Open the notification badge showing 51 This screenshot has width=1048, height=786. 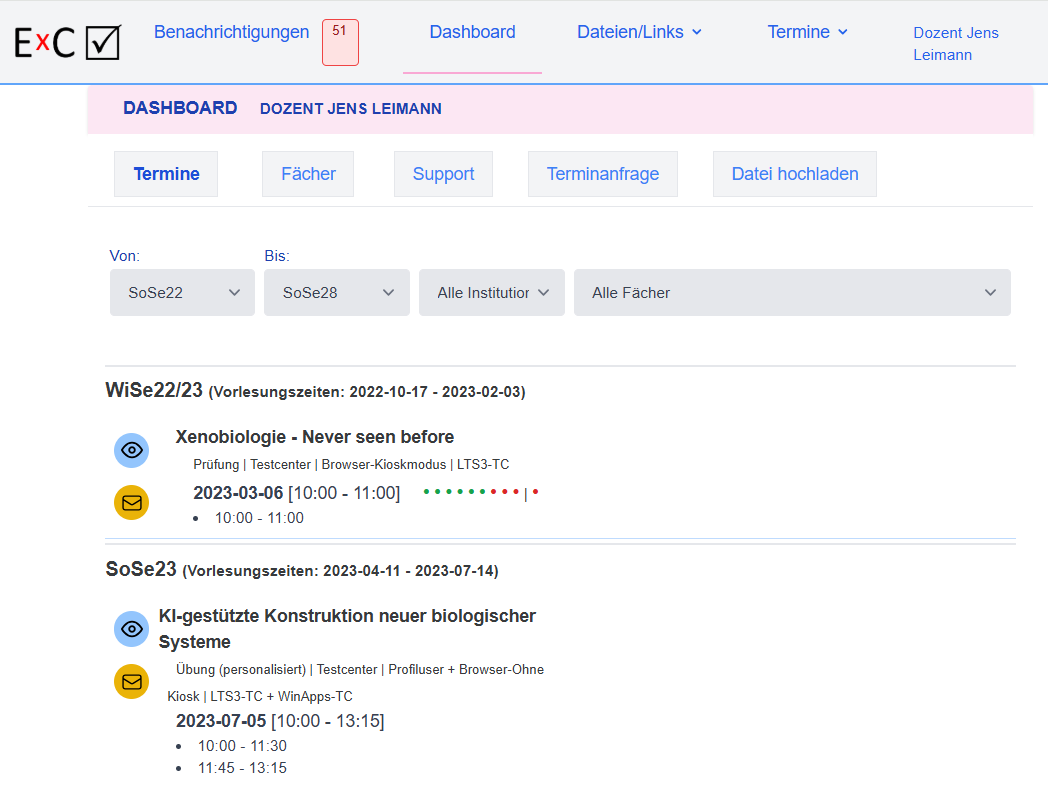tap(340, 42)
